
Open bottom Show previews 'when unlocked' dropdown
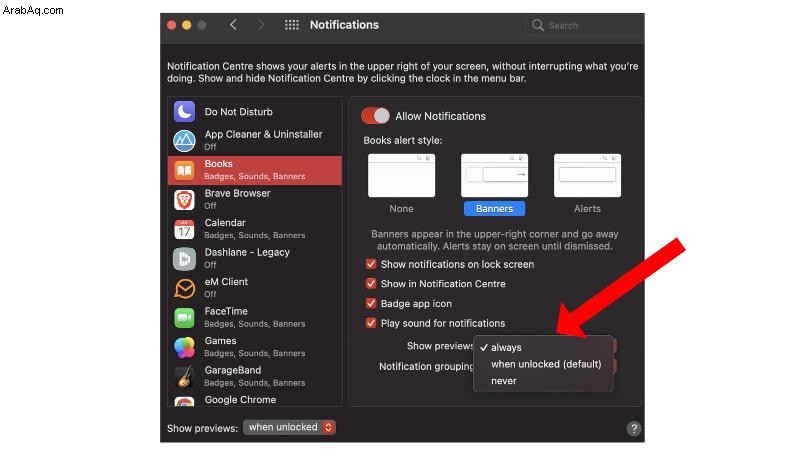click(289, 427)
